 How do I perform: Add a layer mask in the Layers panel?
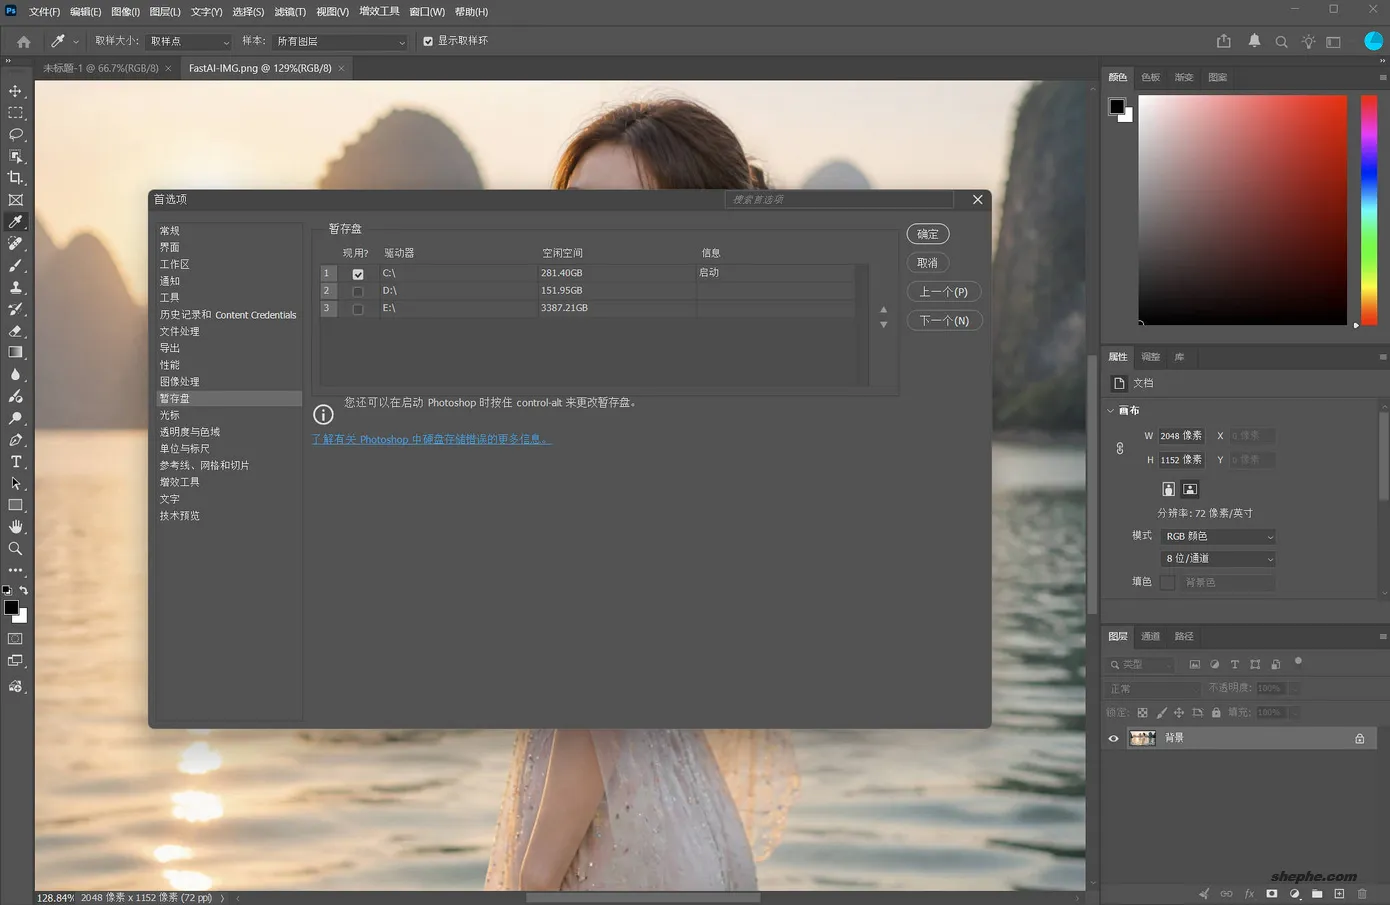pos(1271,894)
